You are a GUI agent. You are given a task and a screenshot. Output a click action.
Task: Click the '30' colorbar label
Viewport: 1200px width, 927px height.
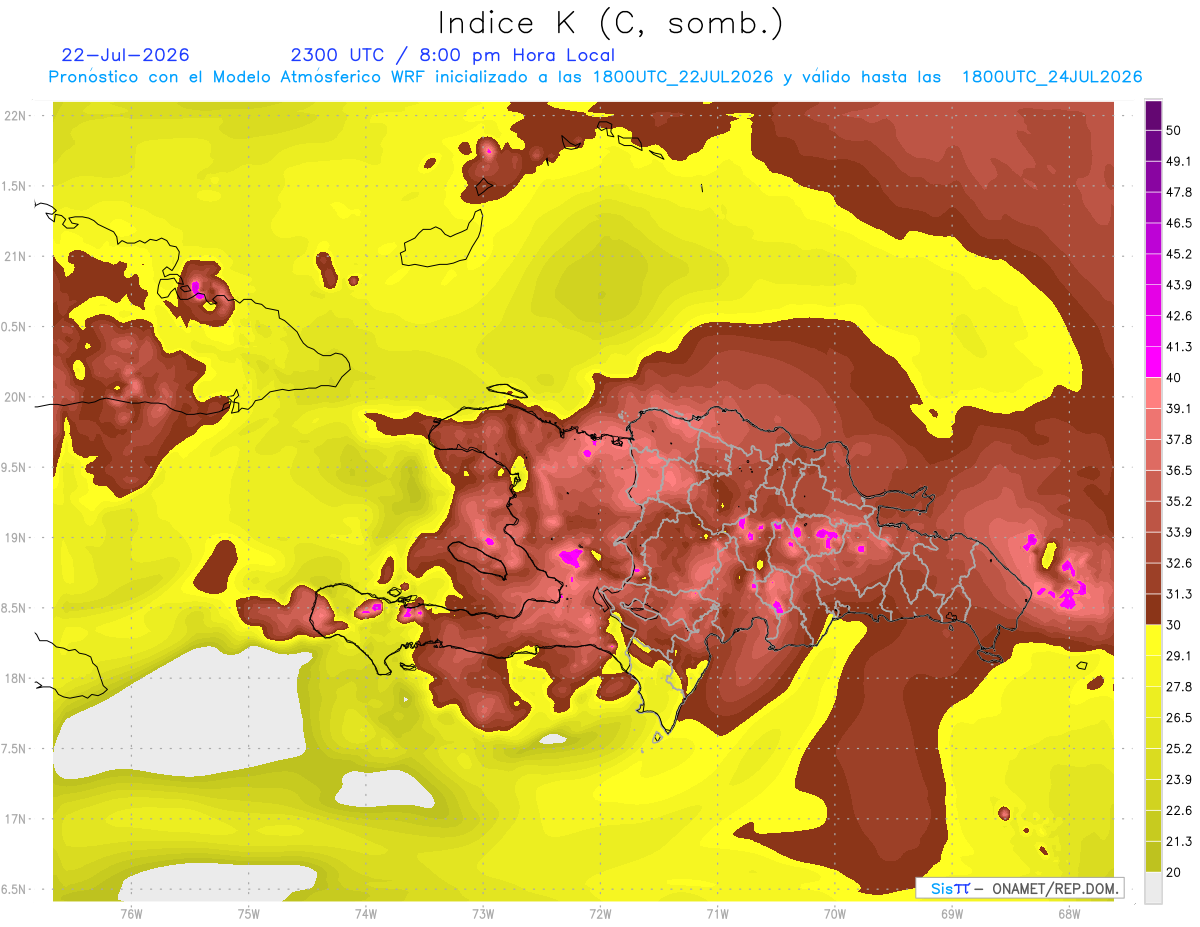pos(1174,625)
